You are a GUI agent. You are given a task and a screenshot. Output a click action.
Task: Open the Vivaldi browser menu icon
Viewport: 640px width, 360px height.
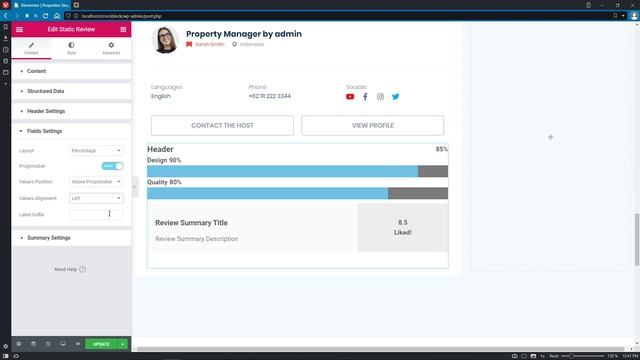tap(5, 5)
